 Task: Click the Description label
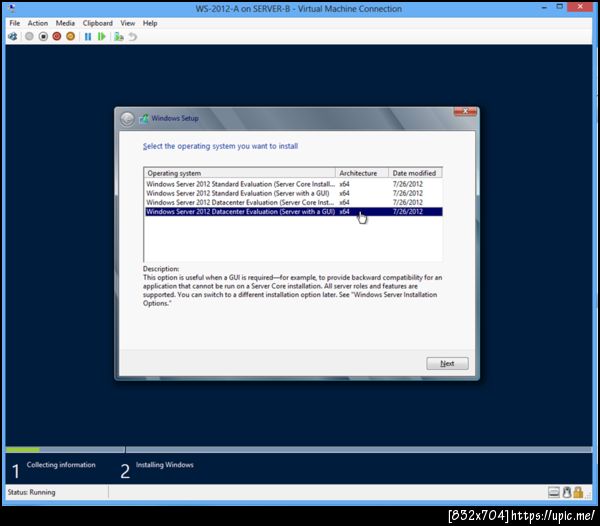point(161,269)
